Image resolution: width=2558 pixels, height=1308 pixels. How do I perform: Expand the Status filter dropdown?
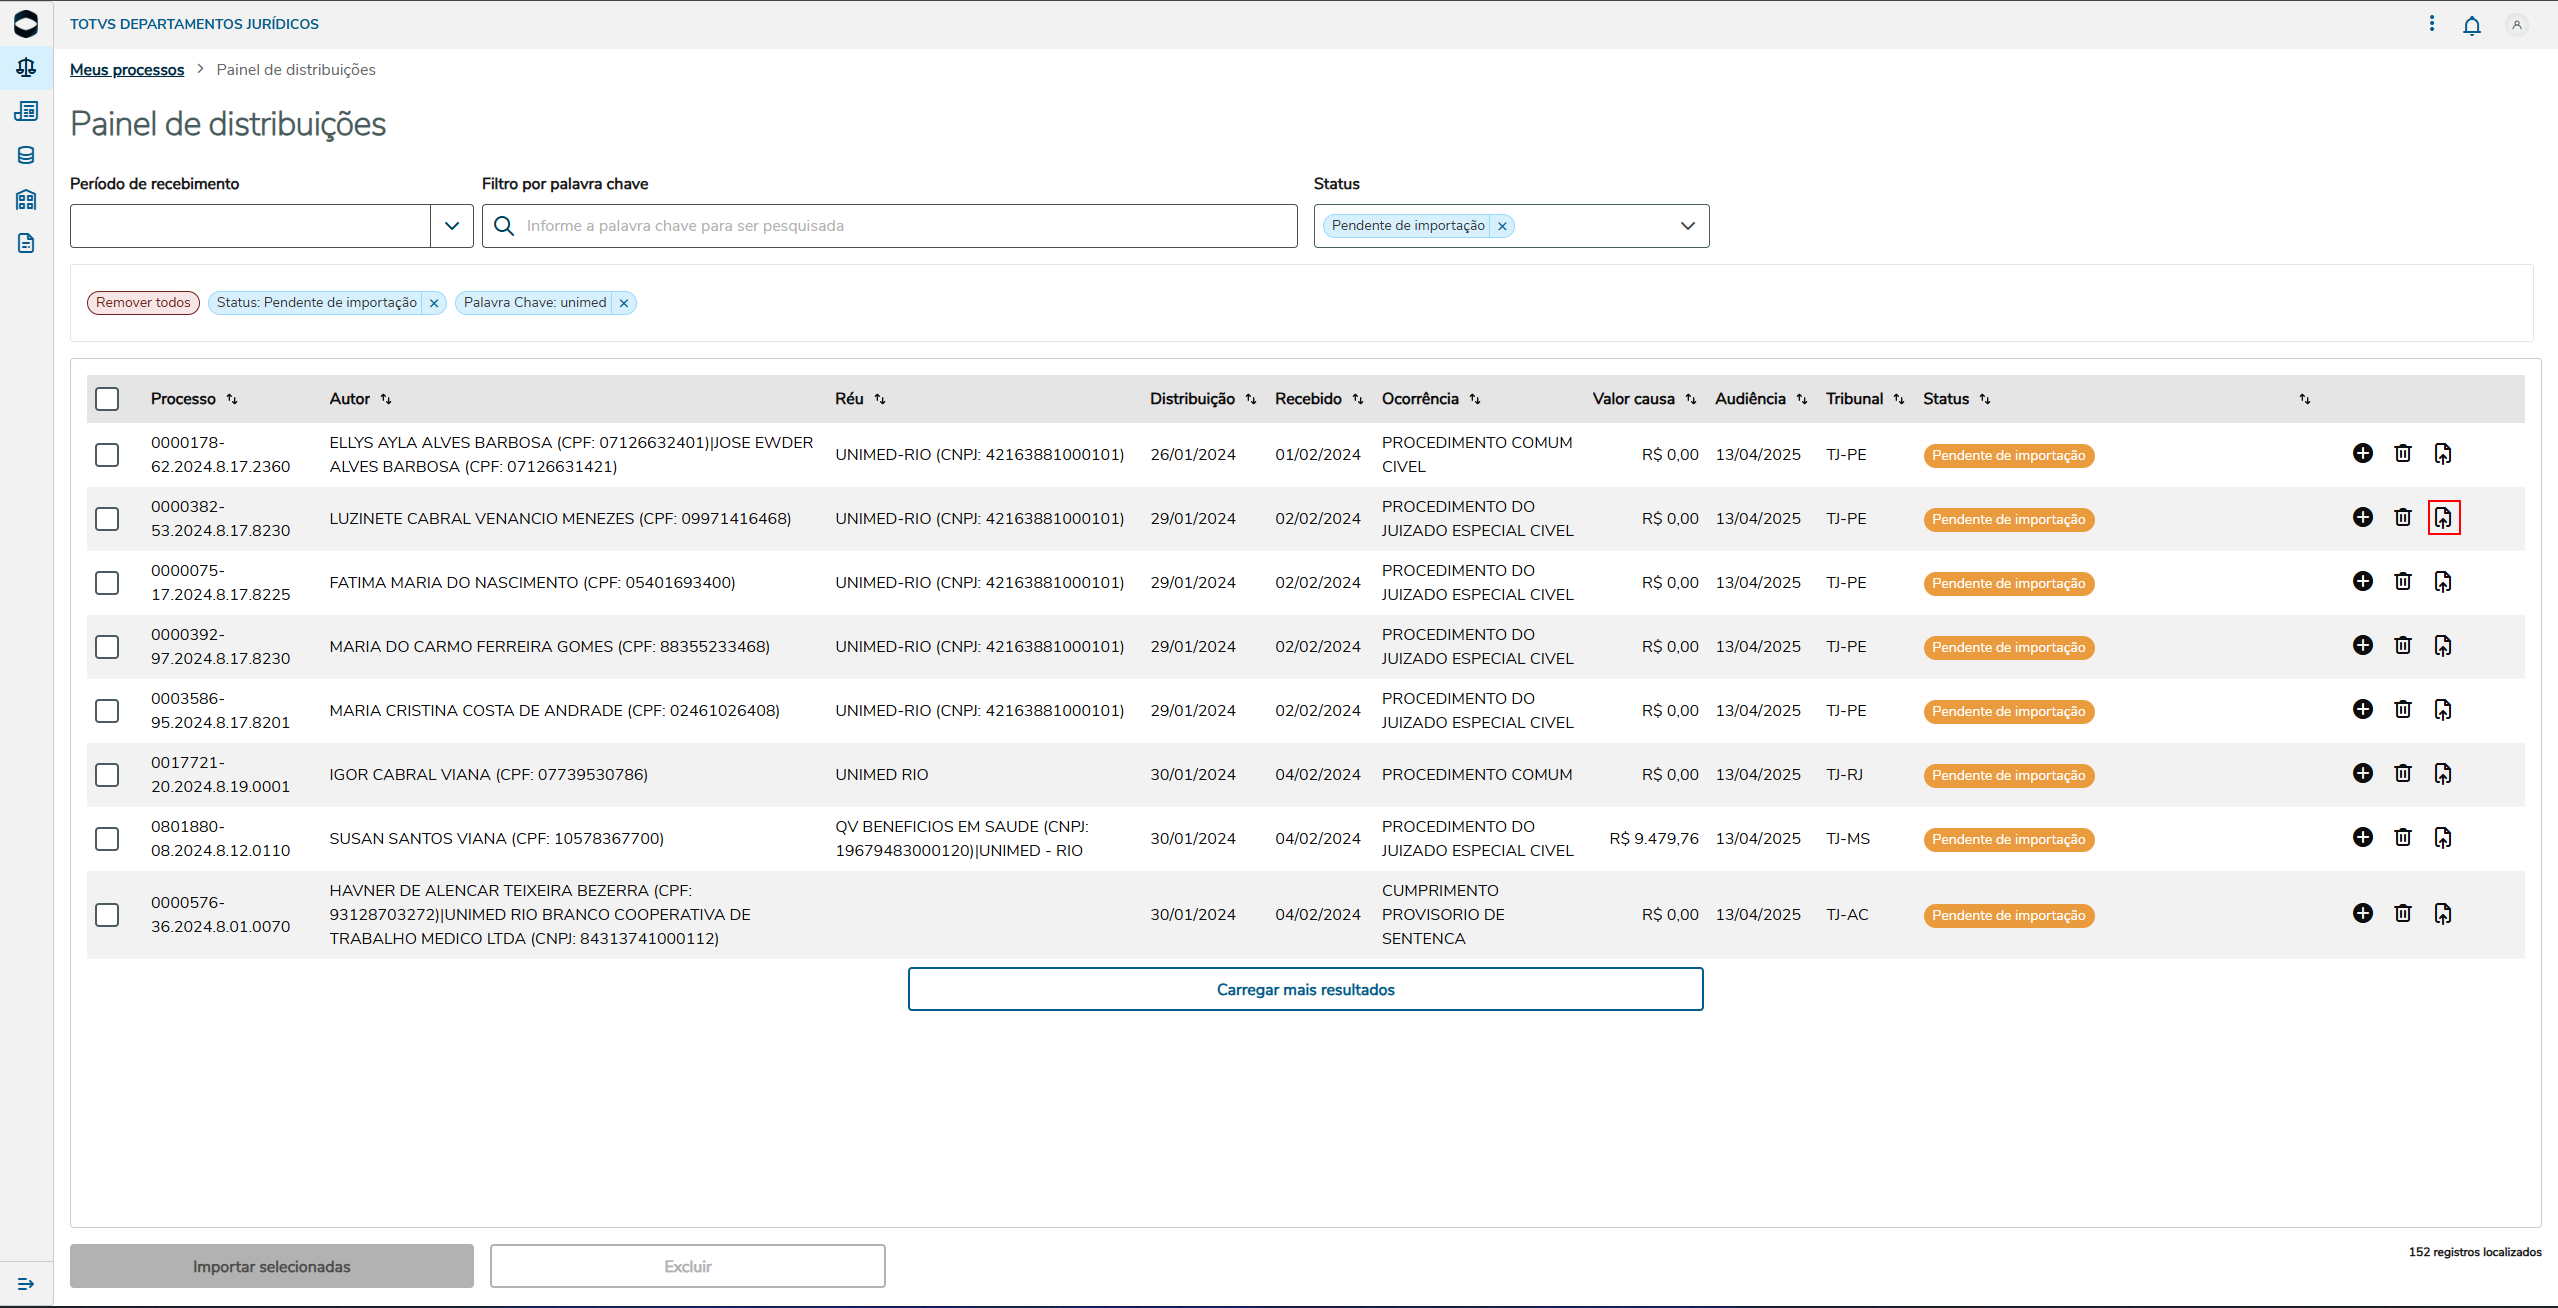pyautogui.click(x=1687, y=226)
